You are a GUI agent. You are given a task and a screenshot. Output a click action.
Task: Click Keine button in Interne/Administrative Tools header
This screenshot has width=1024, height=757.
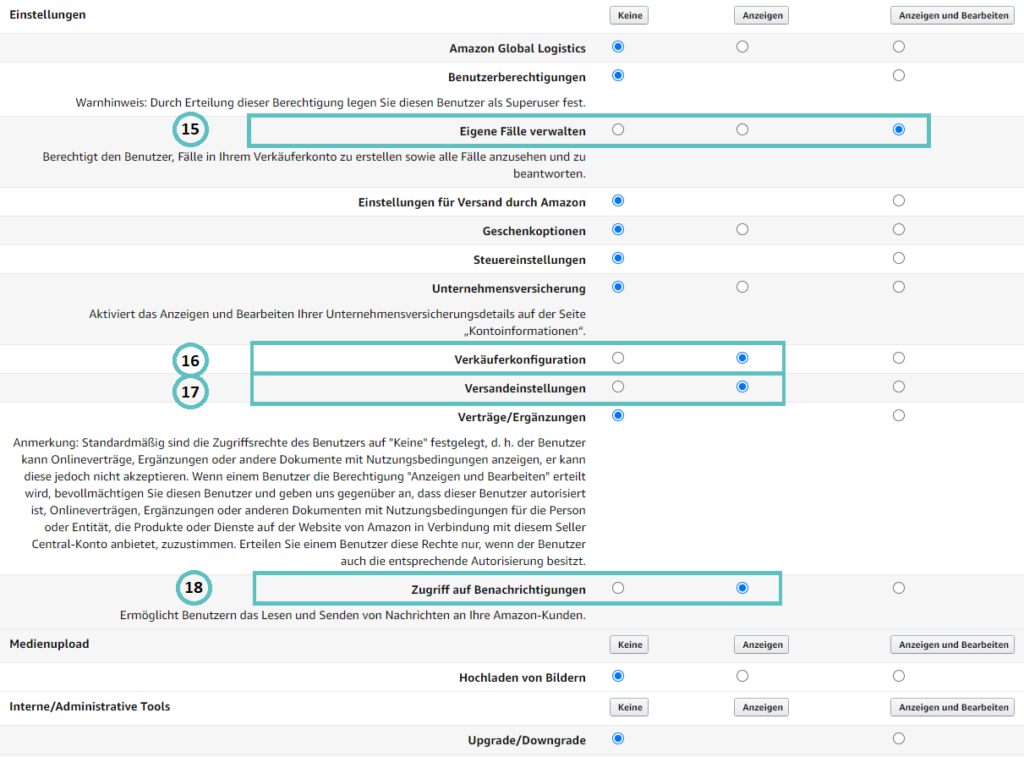(x=629, y=707)
